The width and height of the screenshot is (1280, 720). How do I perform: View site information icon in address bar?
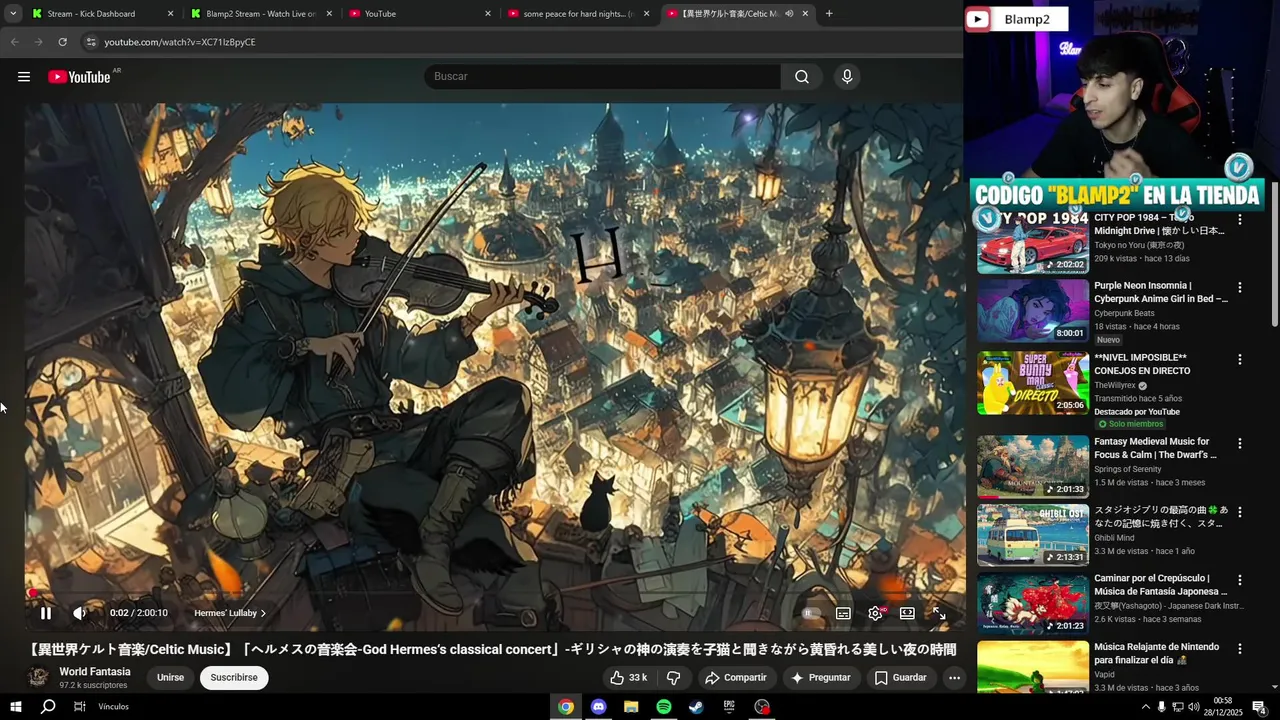pos(90,42)
